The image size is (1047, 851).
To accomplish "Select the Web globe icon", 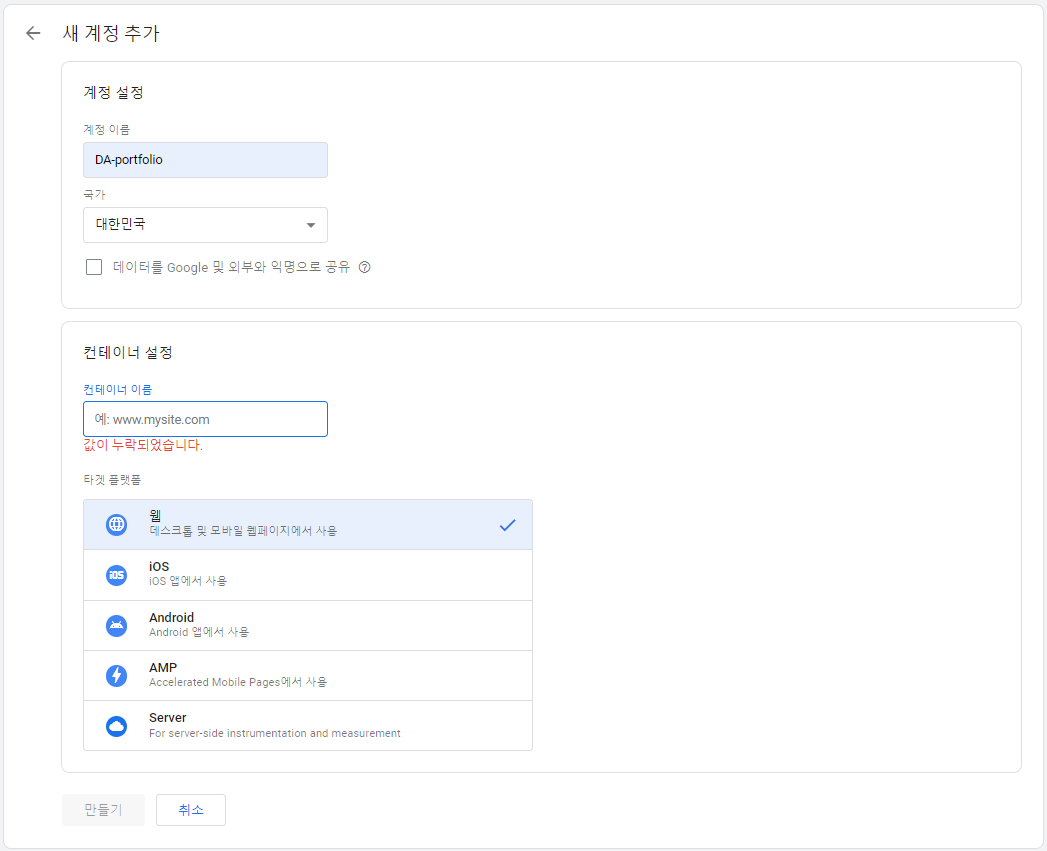I will pos(117,524).
